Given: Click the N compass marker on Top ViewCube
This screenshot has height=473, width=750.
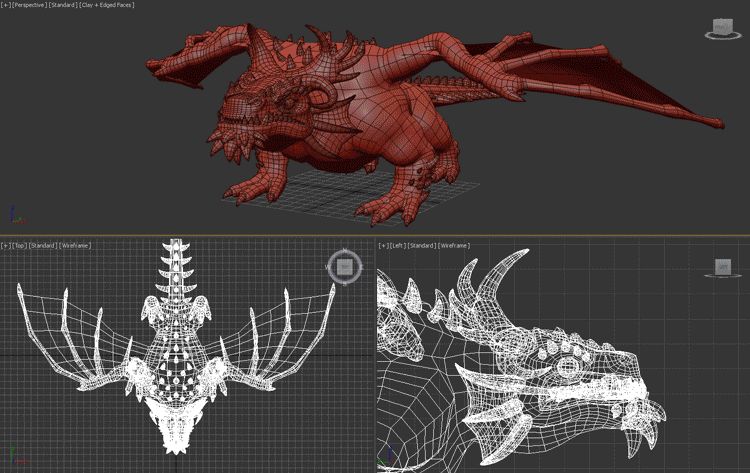Looking at the screenshot, I should point(345,250).
